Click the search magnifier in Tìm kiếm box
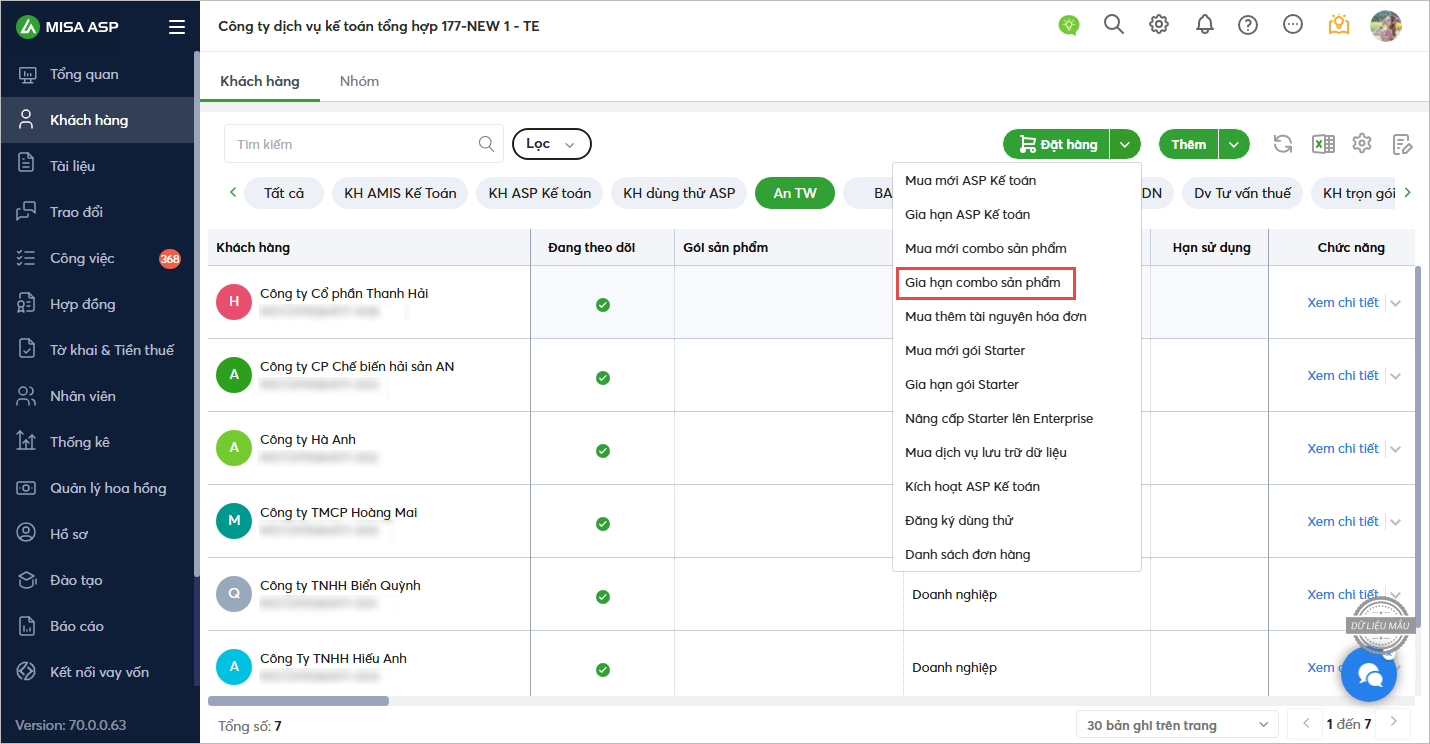This screenshot has height=744, width=1430. point(486,144)
